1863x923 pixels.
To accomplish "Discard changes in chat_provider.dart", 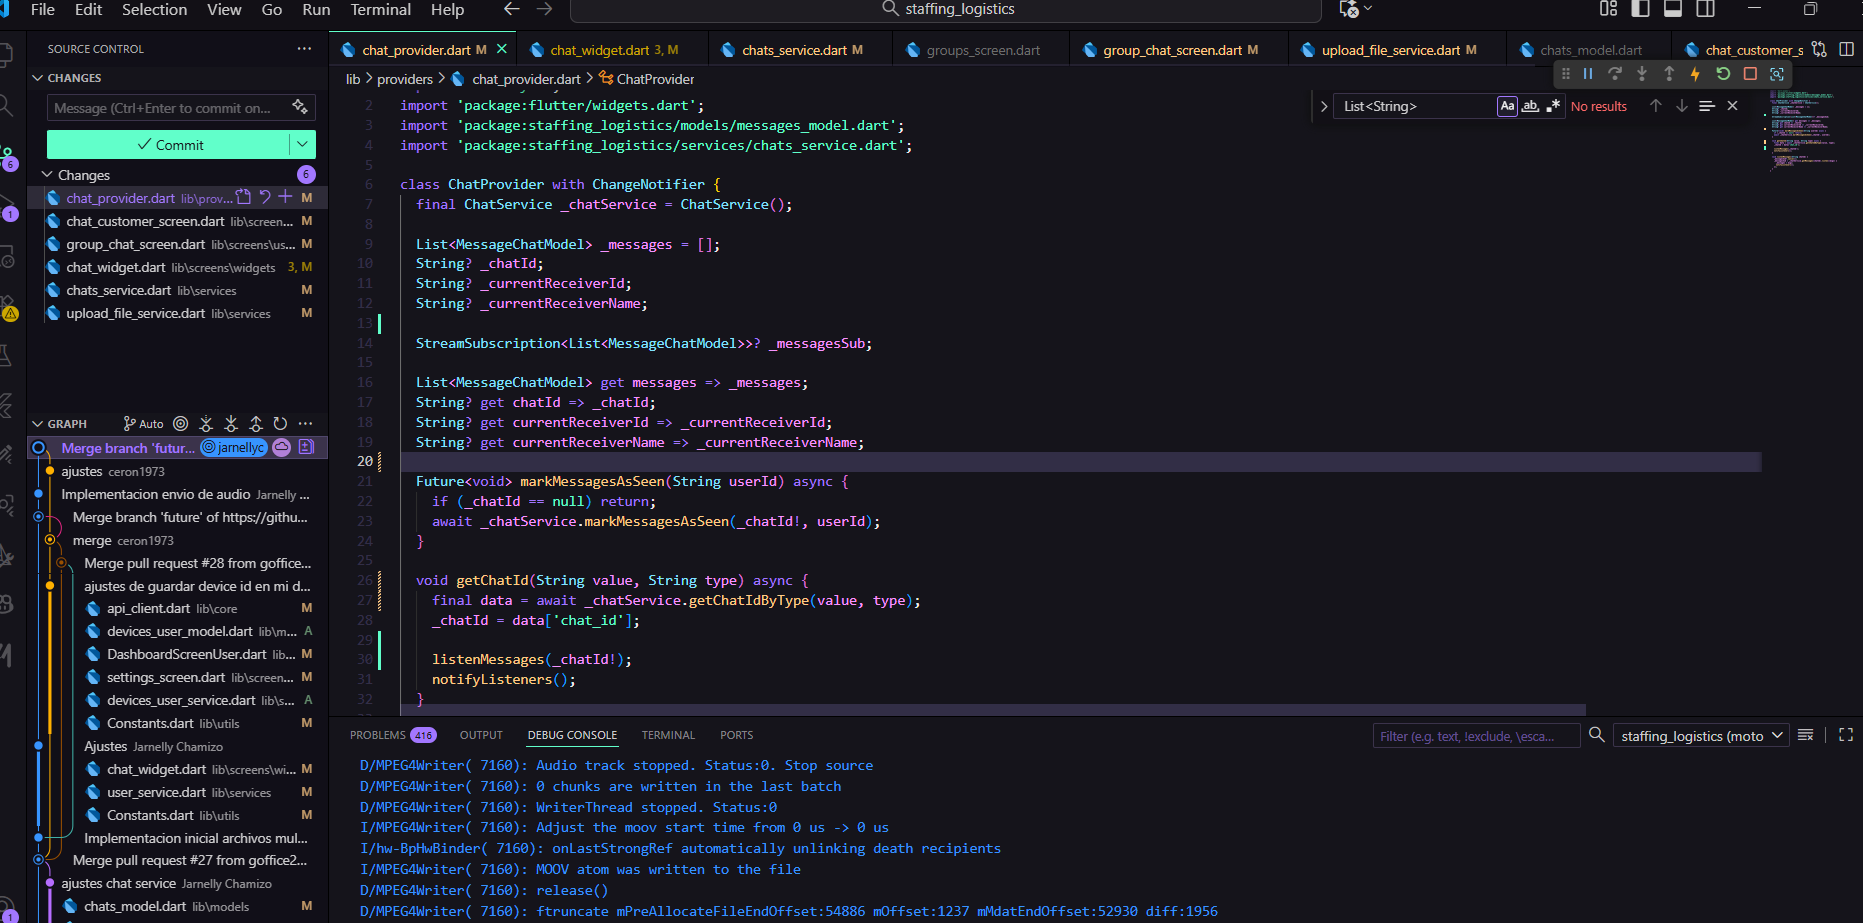I will click(x=265, y=197).
